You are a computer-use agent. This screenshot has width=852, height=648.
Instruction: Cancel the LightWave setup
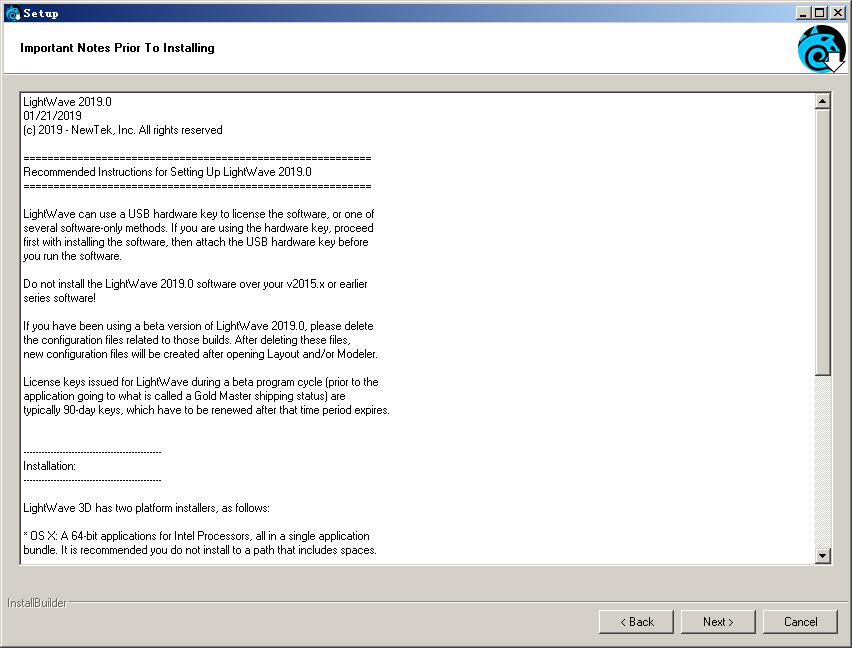(x=800, y=621)
